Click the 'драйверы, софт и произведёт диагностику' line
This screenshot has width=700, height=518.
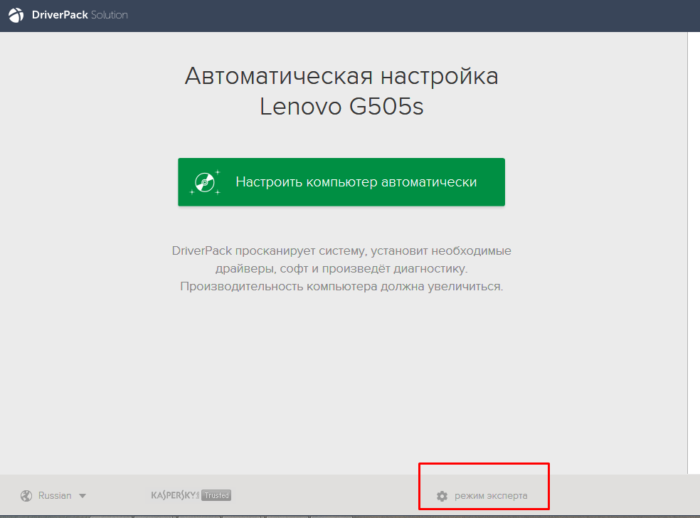pyautogui.click(x=342, y=269)
